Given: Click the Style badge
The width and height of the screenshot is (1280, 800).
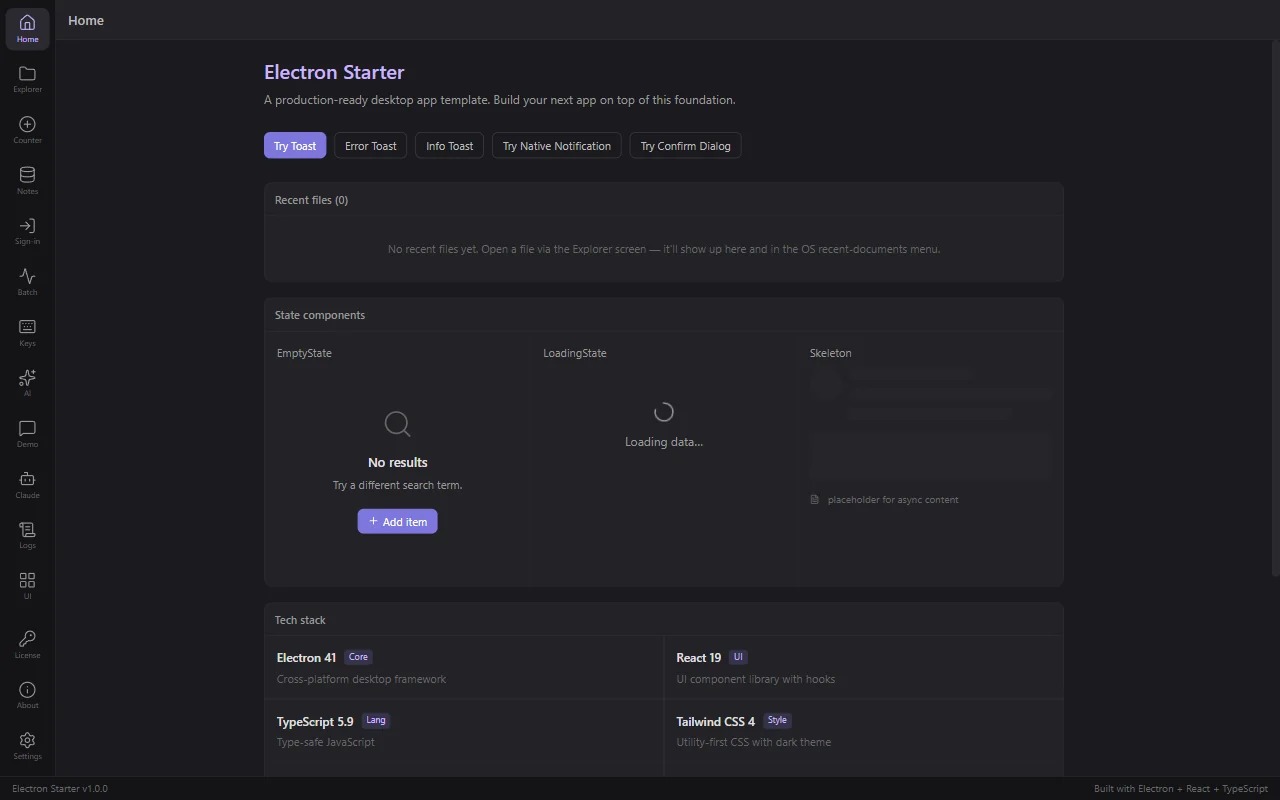Looking at the screenshot, I should 777,720.
